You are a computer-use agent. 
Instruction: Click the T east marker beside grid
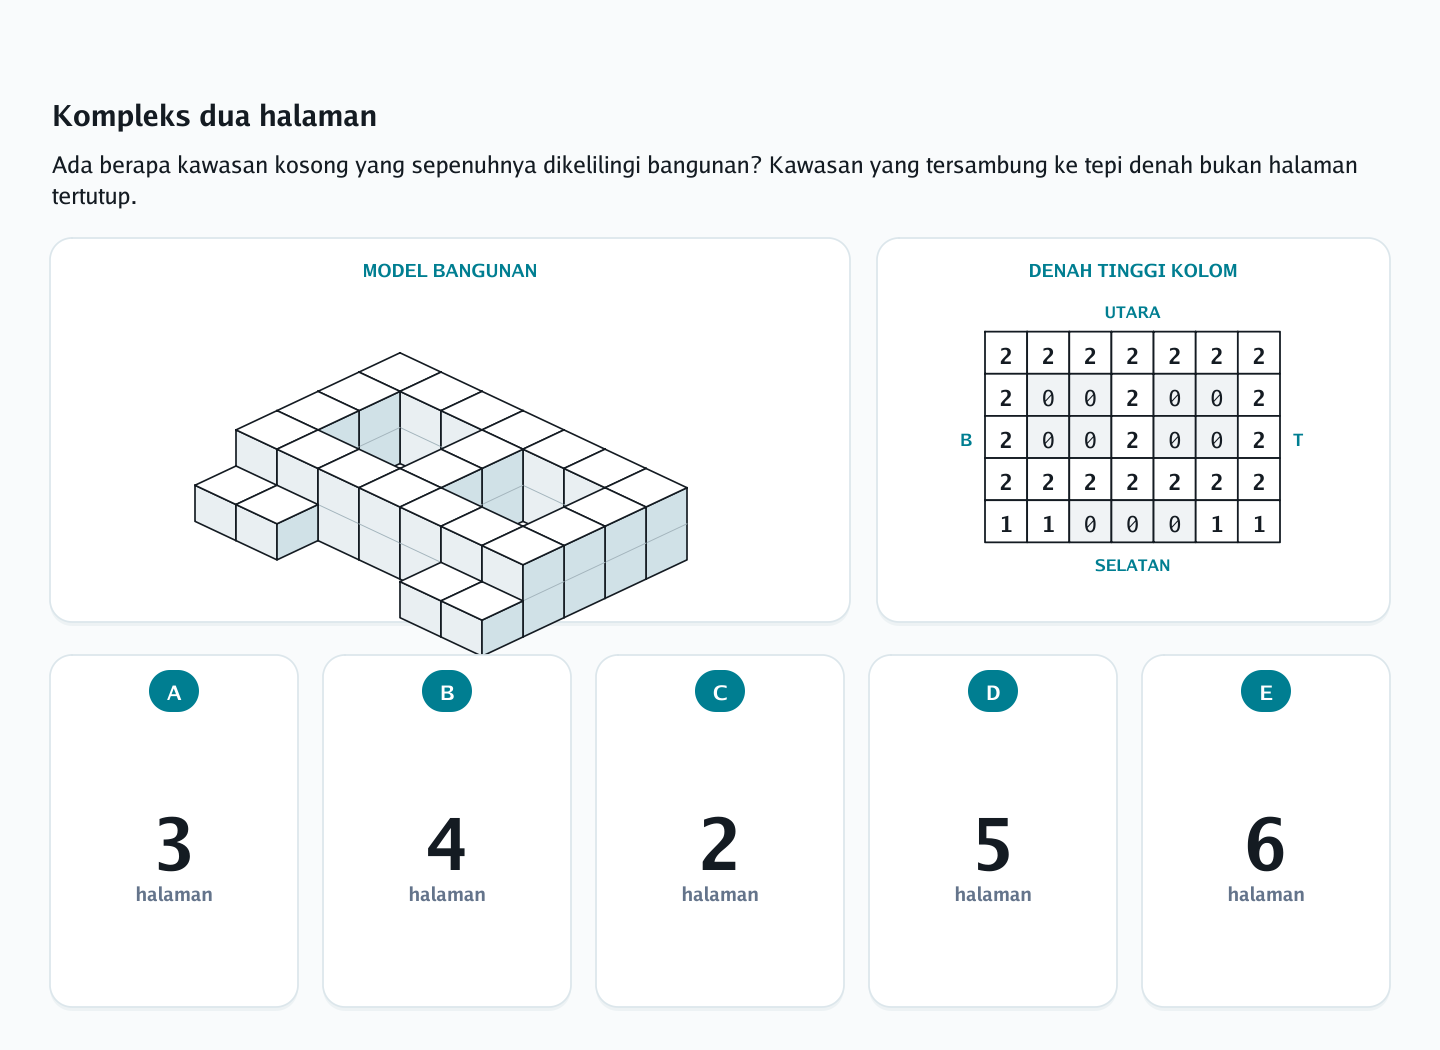coord(1298,440)
